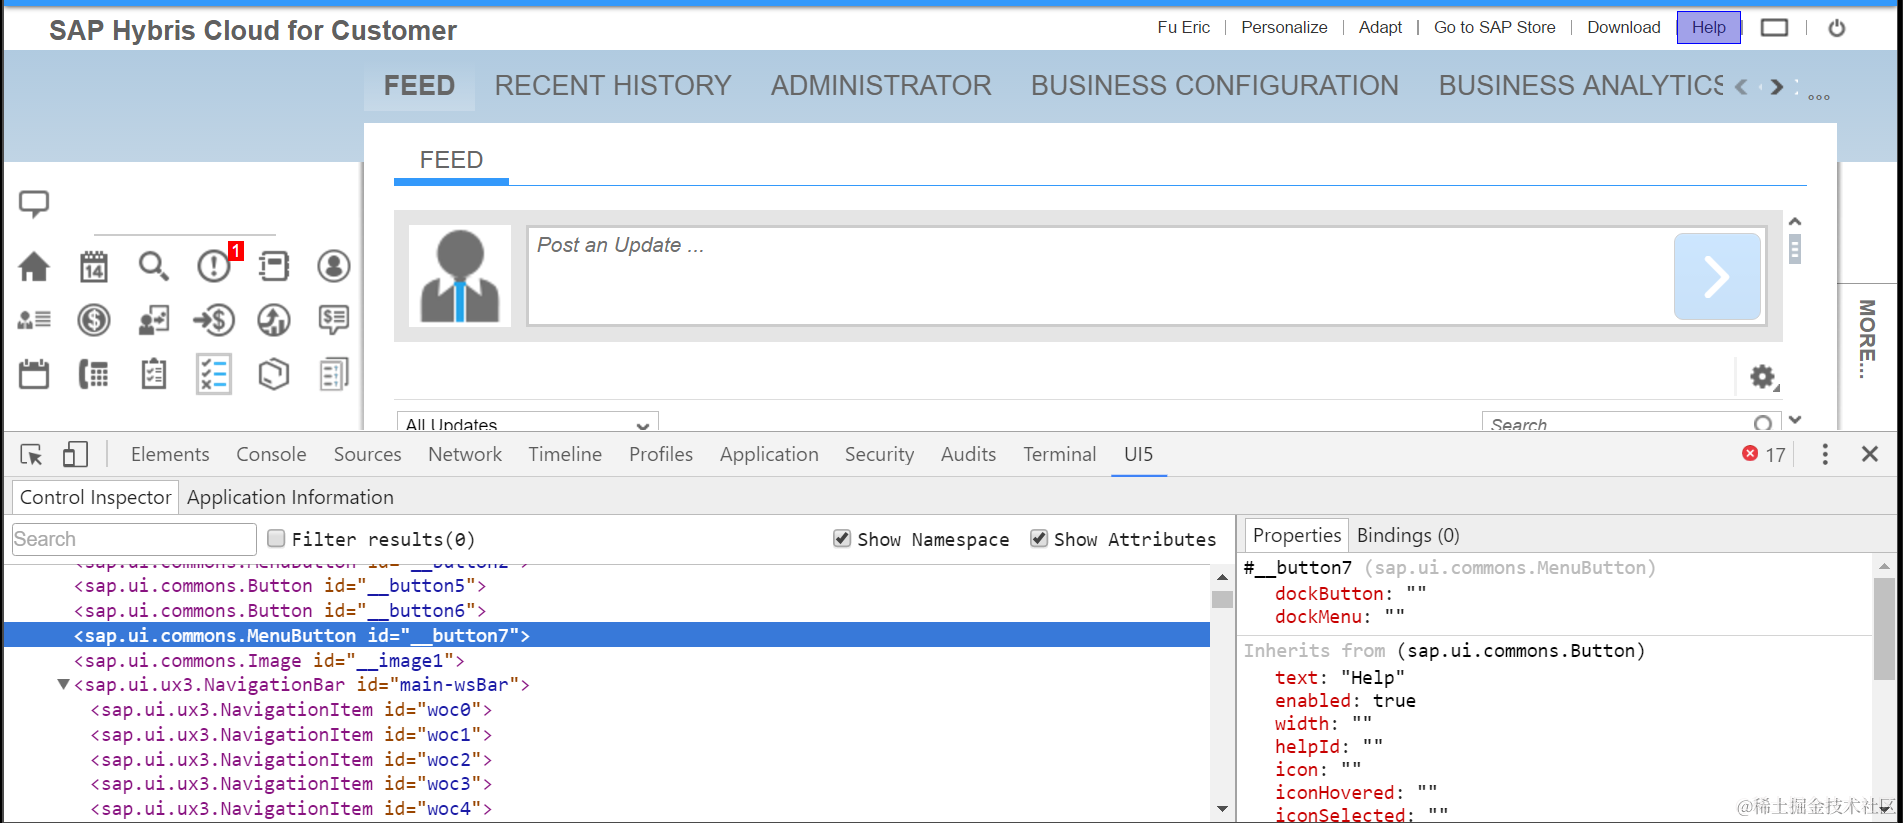The height and width of the screenshot is (823, 1903).
Task: Select the highlighted check-and-cross list icon
Action: click(x=214, y=374)
